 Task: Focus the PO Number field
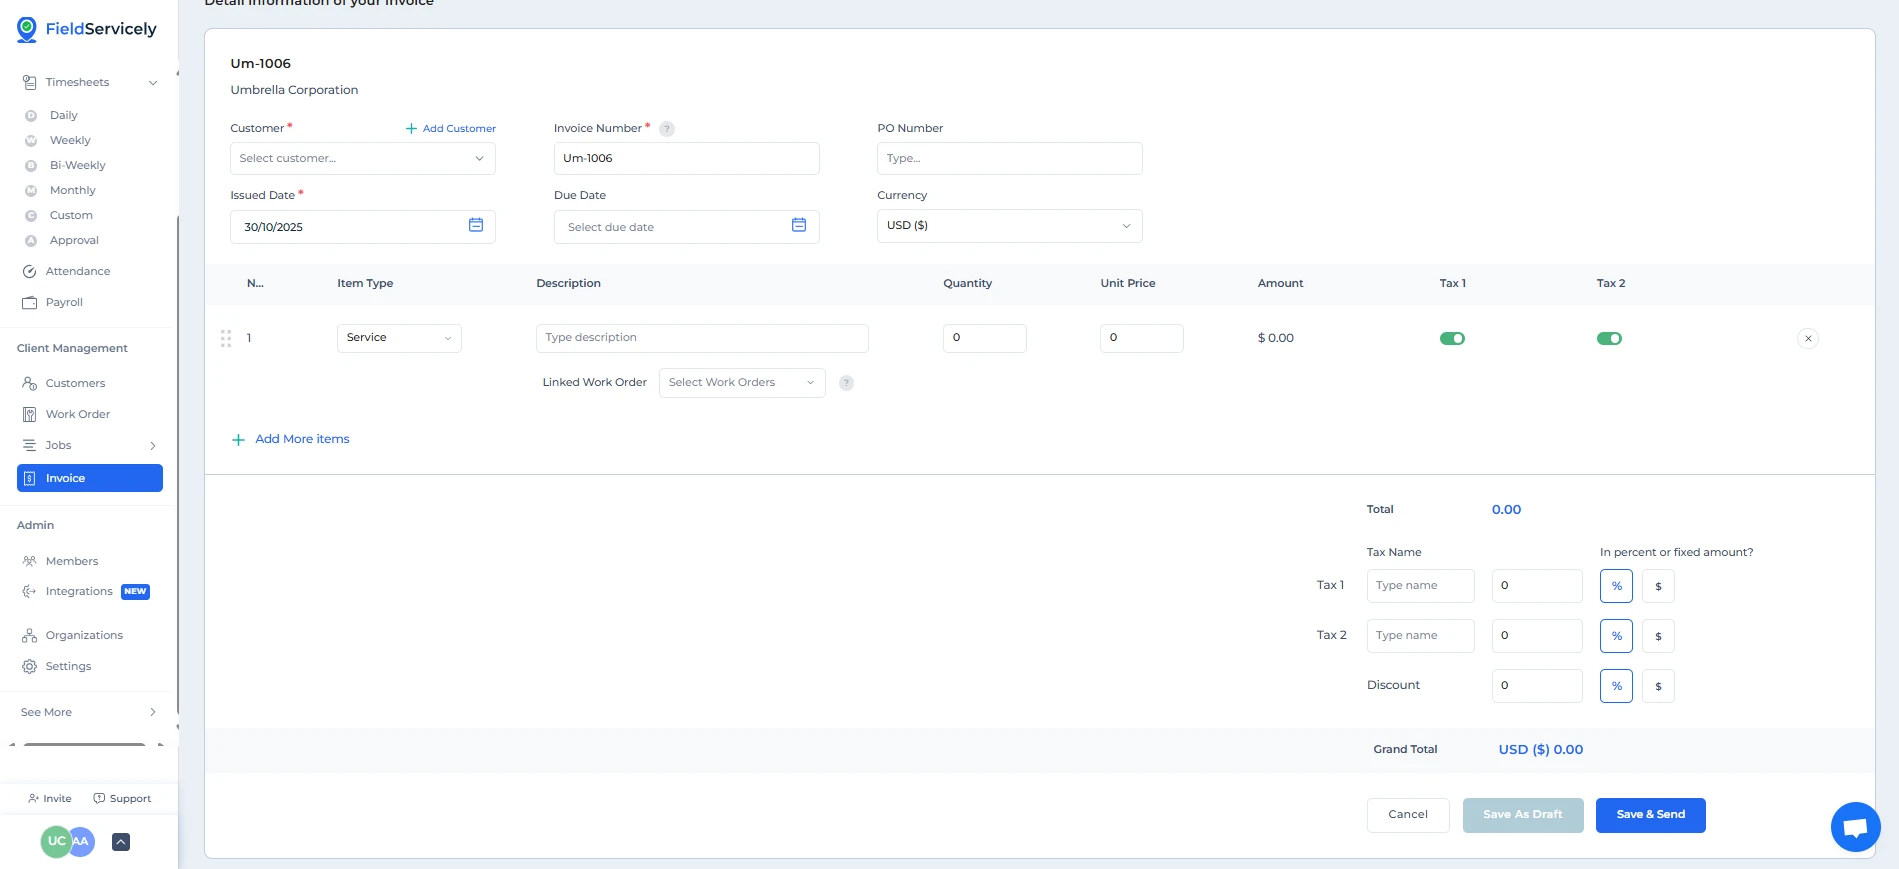click(x=1010, y=158)
